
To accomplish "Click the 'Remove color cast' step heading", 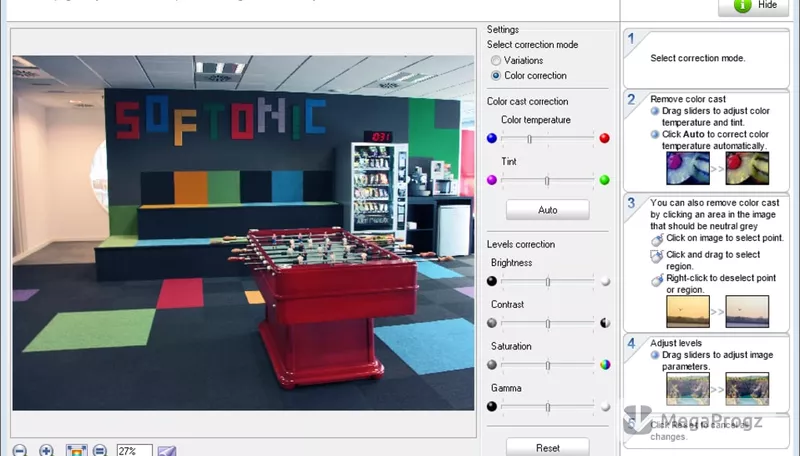I will (x=688, y=99).
